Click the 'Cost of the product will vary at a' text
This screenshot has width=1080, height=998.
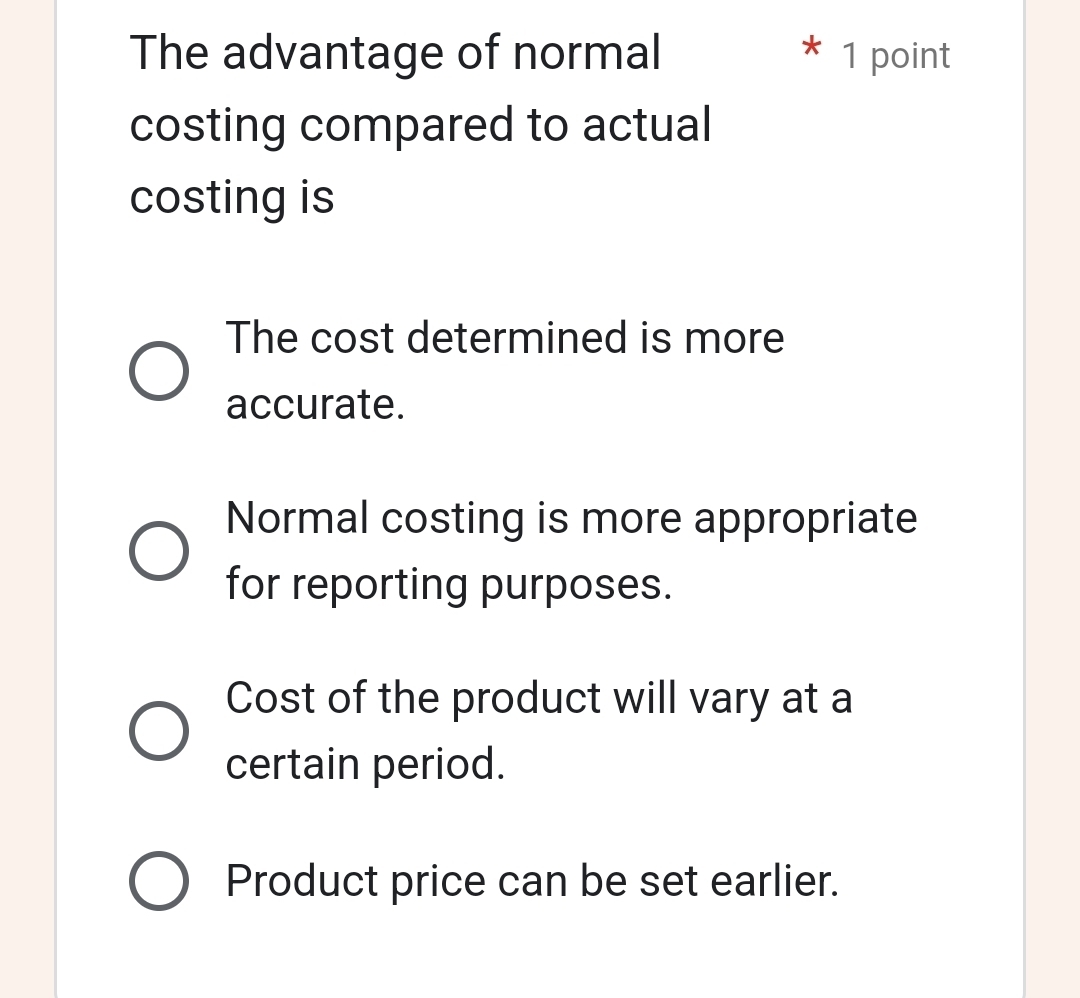tap(539, 698)
